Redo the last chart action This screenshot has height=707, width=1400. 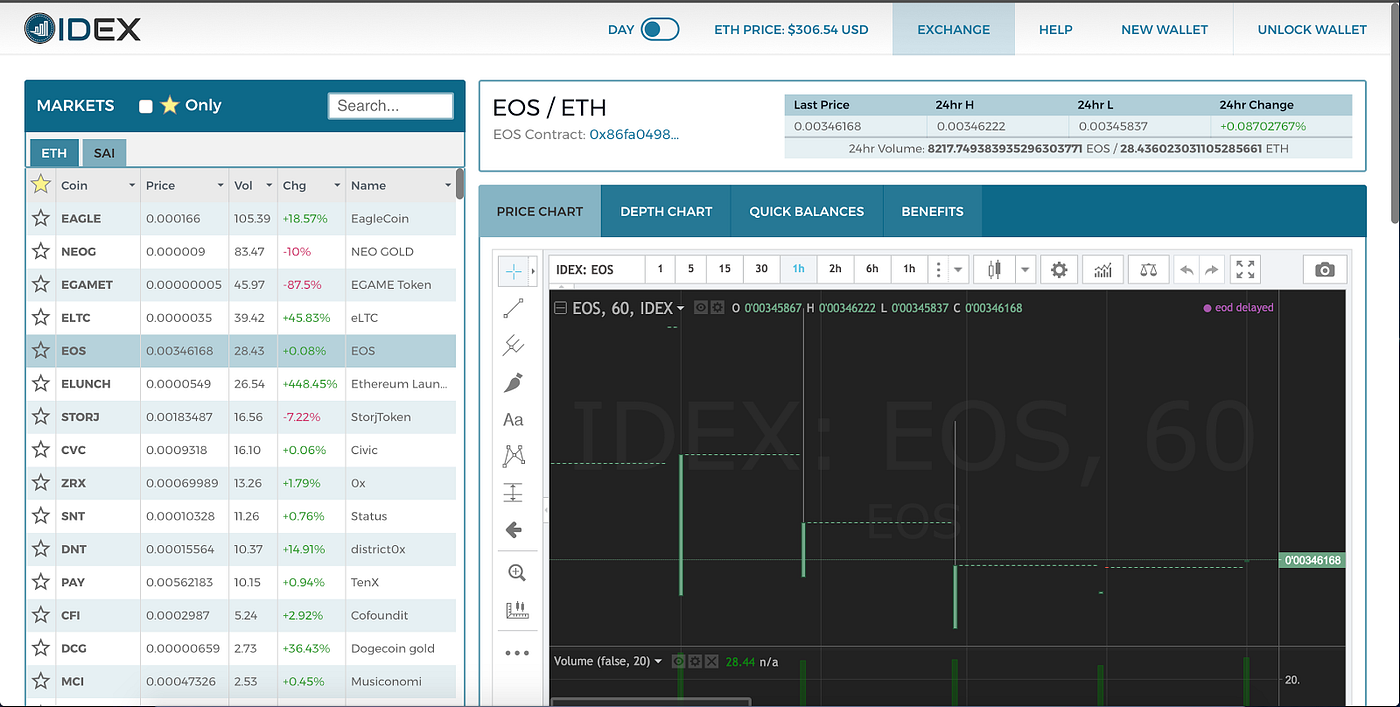pos(1211,269)
